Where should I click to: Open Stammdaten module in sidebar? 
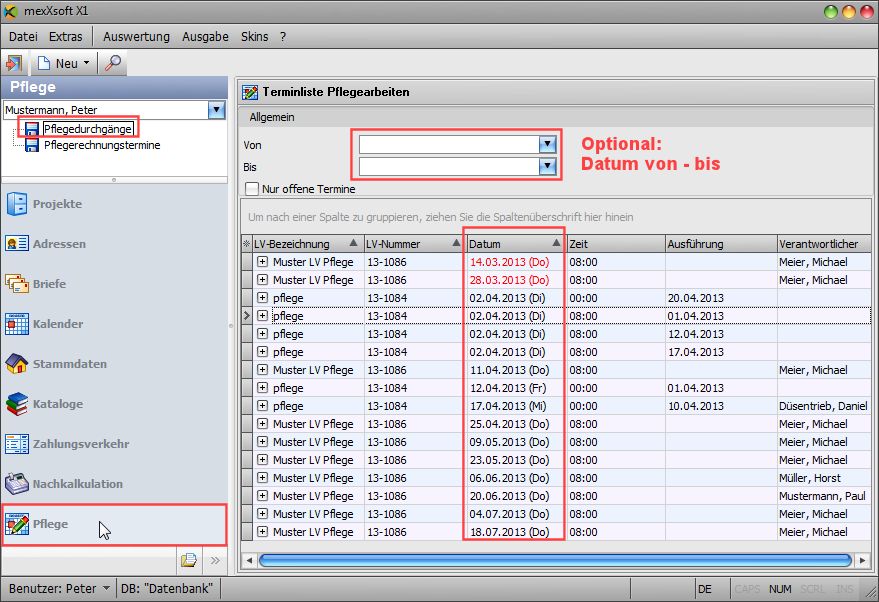tap(114, 364)
